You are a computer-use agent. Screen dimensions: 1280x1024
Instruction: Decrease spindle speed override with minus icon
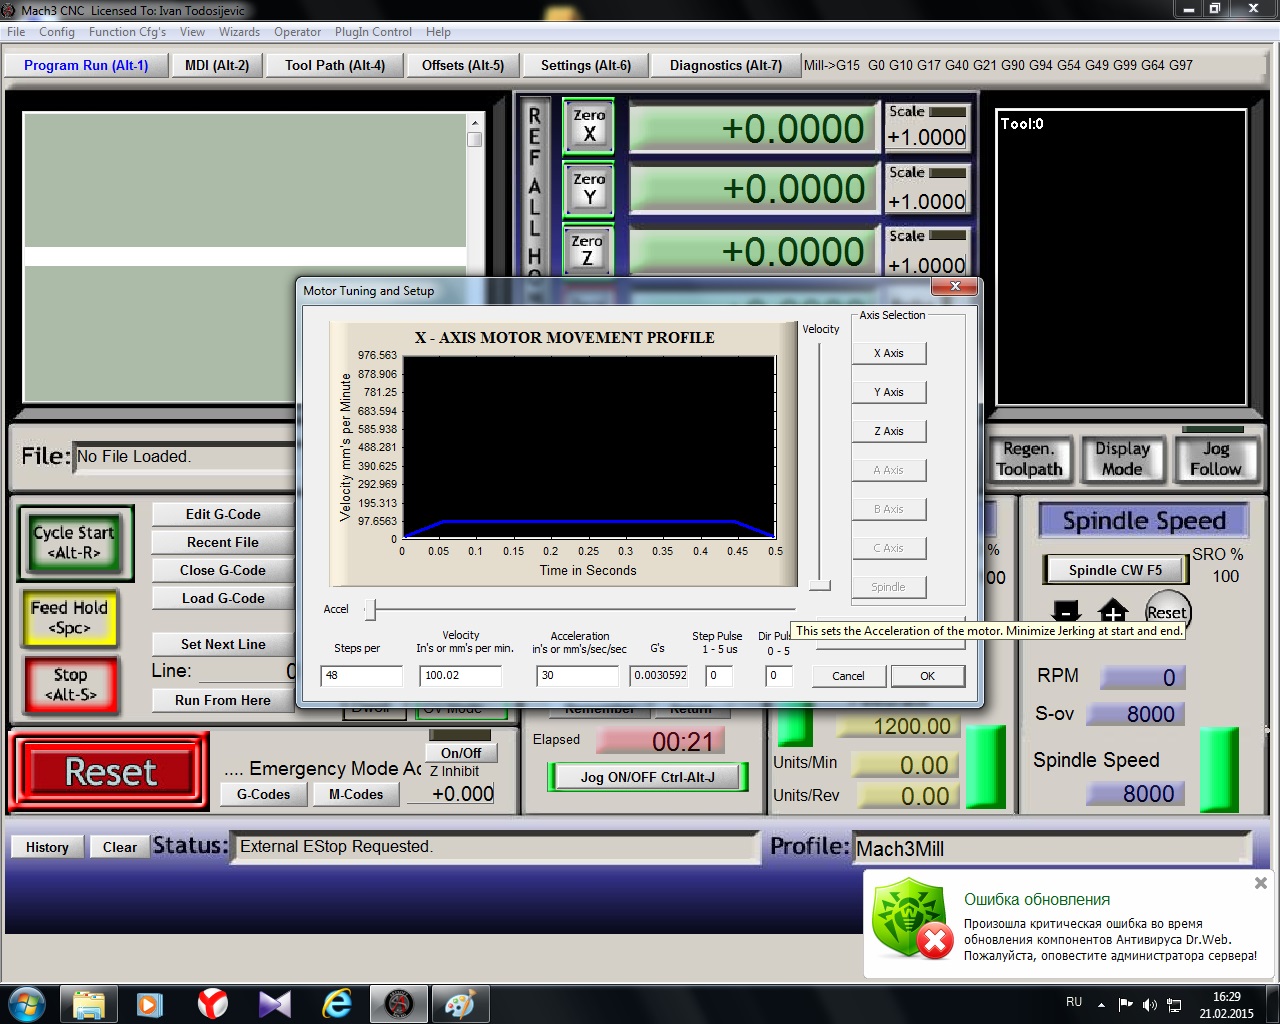1066,611
